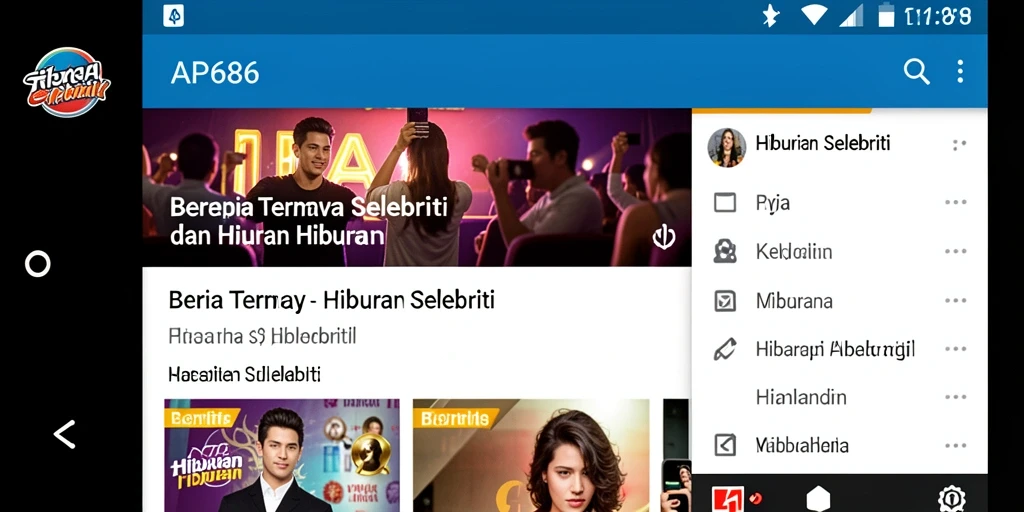1024x512 pixels.
Task: Tap the cellular signal status icon
Action: point(851,16)
